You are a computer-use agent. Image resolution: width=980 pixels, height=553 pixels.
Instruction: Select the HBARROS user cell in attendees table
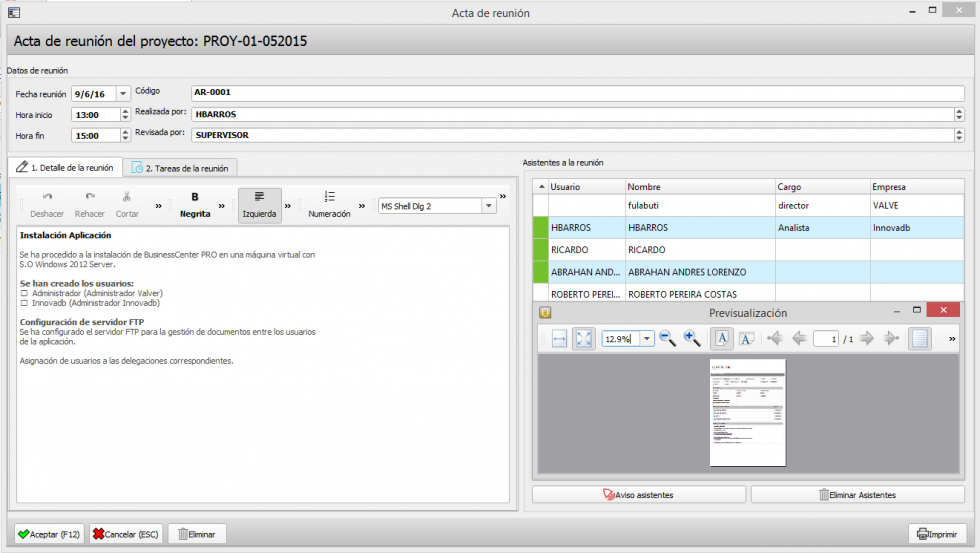click(586, 227)
